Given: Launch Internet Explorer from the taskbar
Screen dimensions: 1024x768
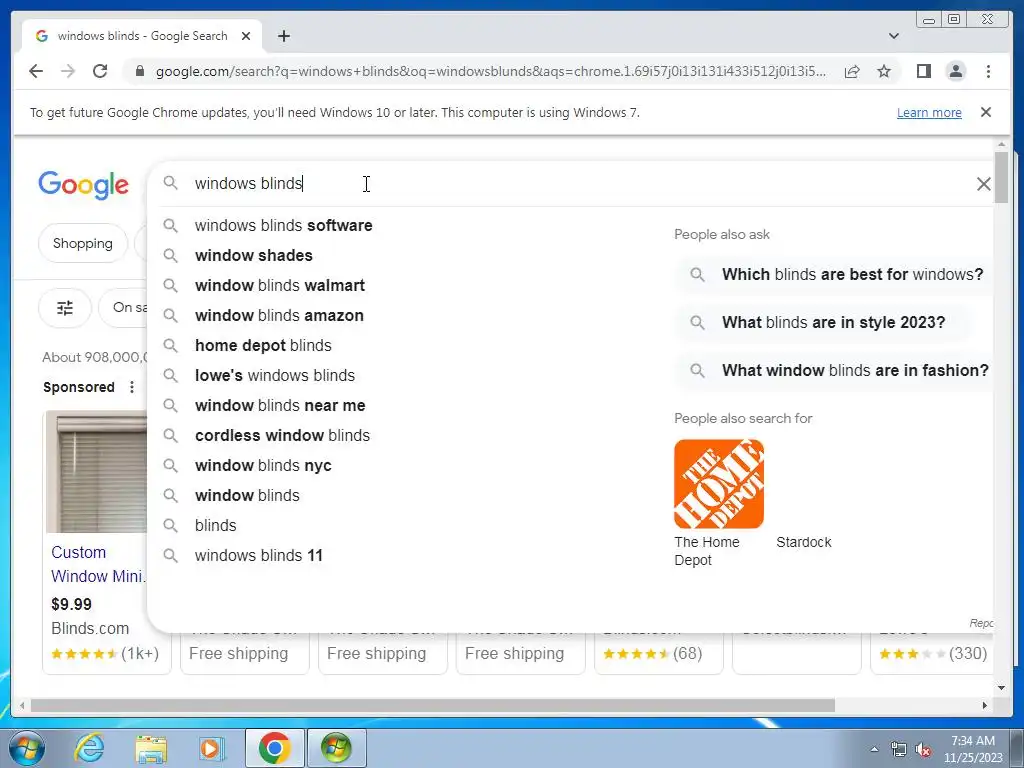Looking at the screenshot, I should point(89,748).
